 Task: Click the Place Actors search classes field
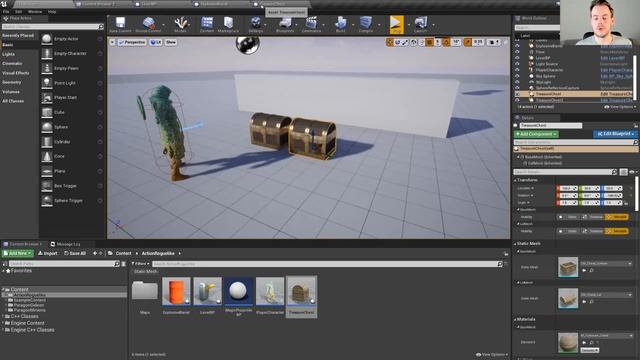pos(53,27)
